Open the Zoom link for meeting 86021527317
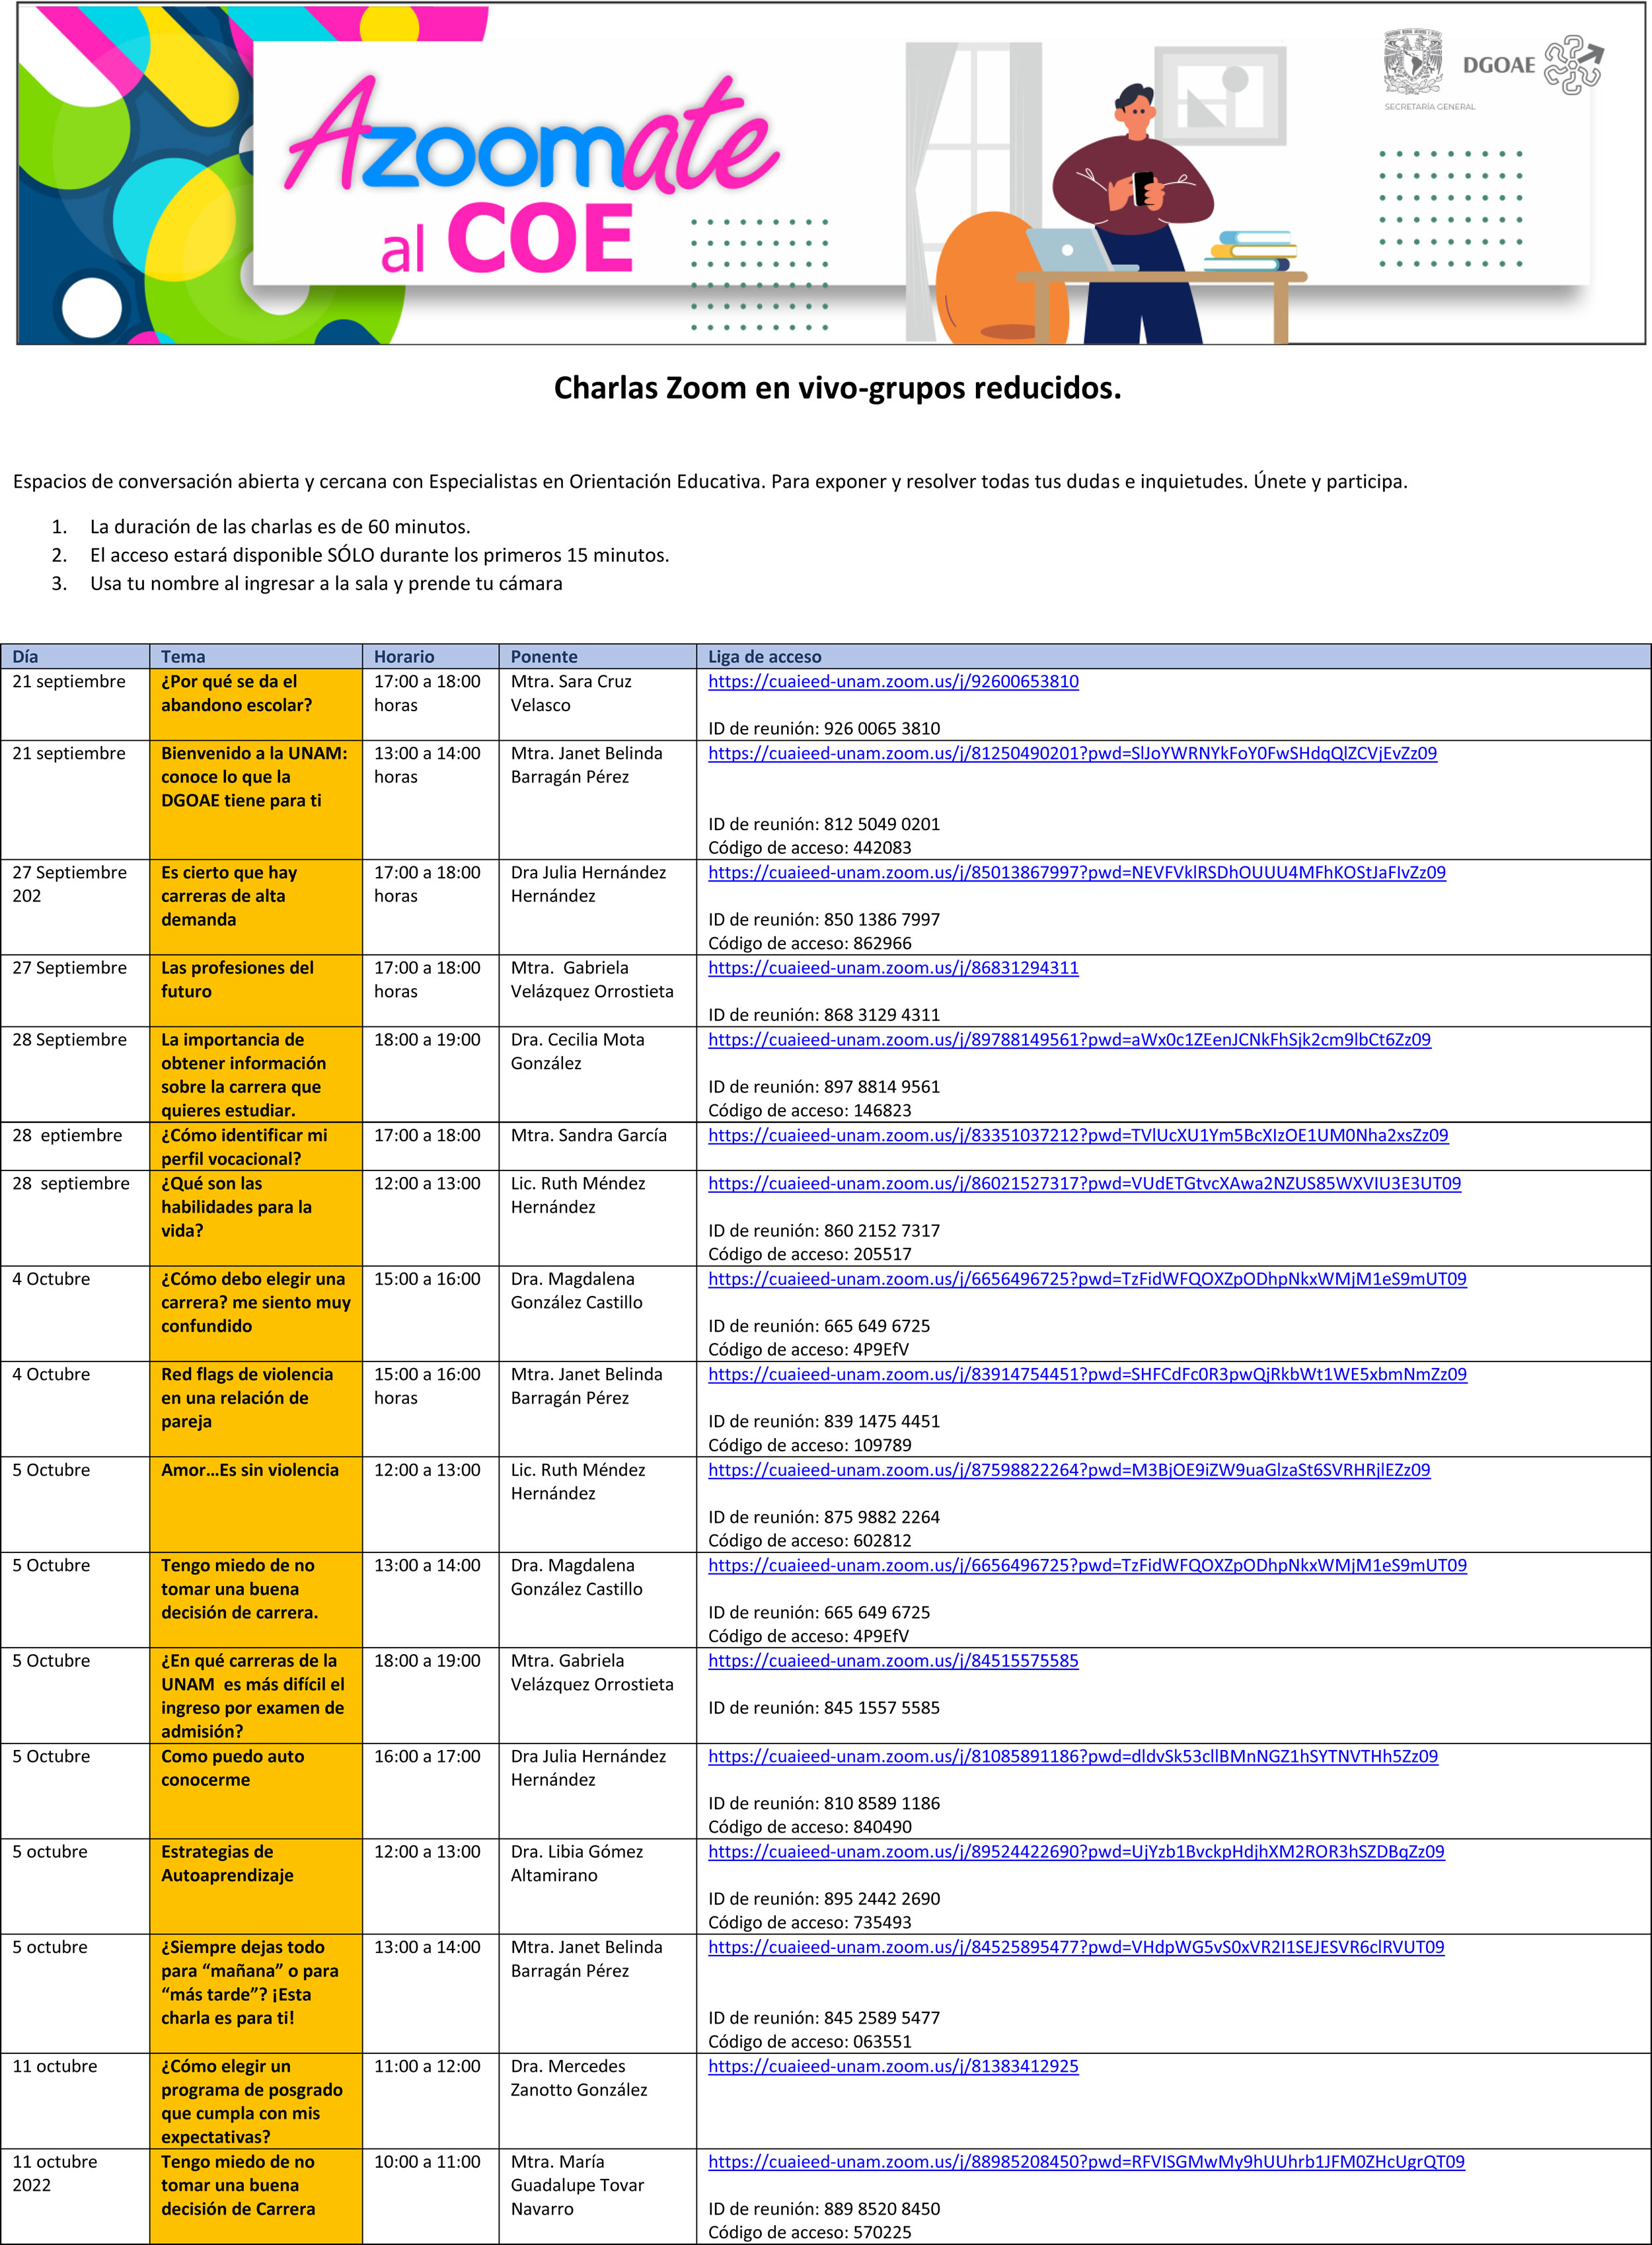Image resolution: width=1652 pixels, height=2245 pixels. [1084, 1184]
